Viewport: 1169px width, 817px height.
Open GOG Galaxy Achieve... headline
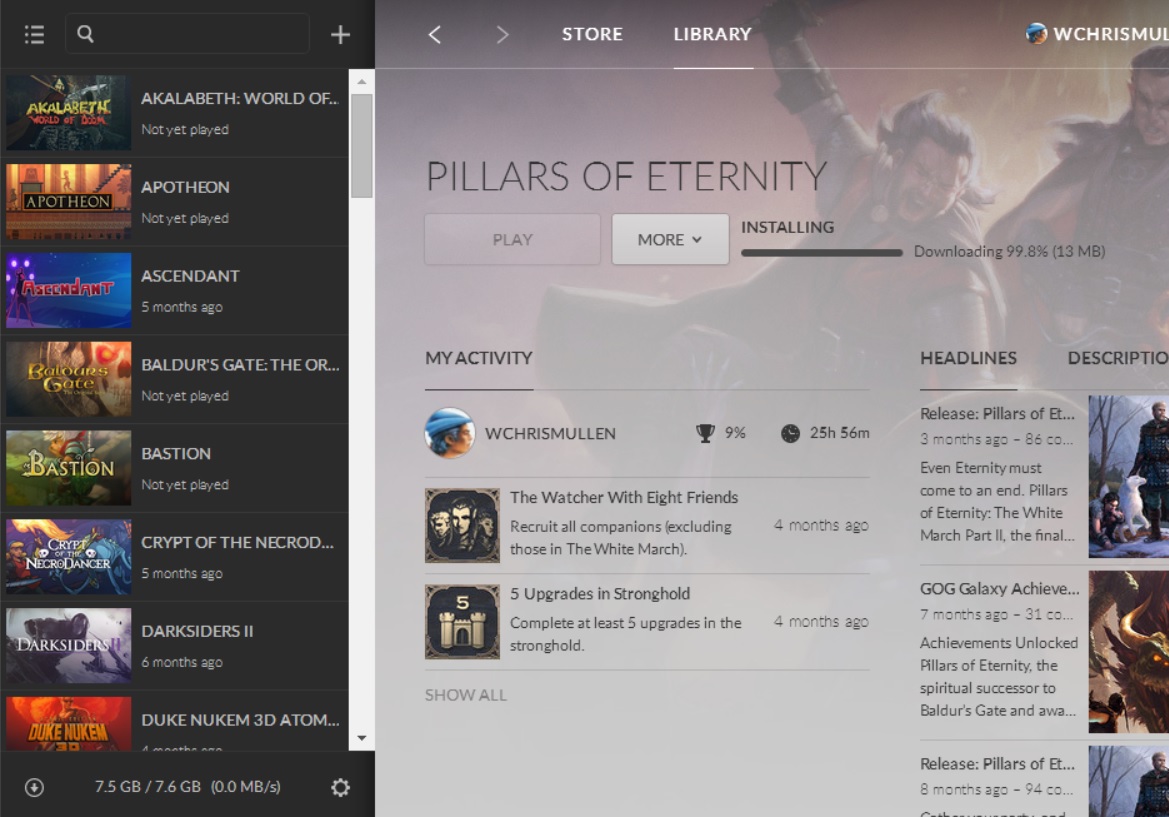click(x=1000, y=589)
